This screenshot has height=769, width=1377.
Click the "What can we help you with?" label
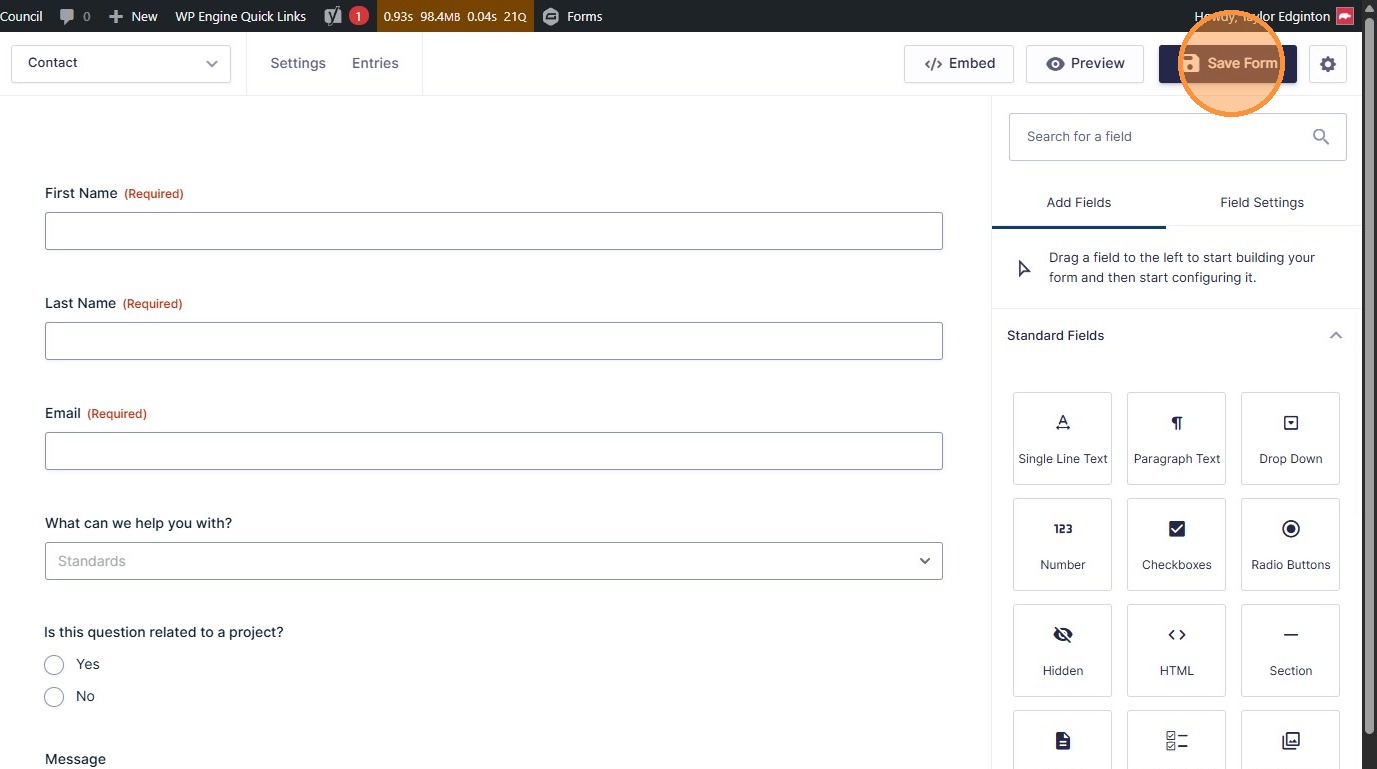pos(138,523)
